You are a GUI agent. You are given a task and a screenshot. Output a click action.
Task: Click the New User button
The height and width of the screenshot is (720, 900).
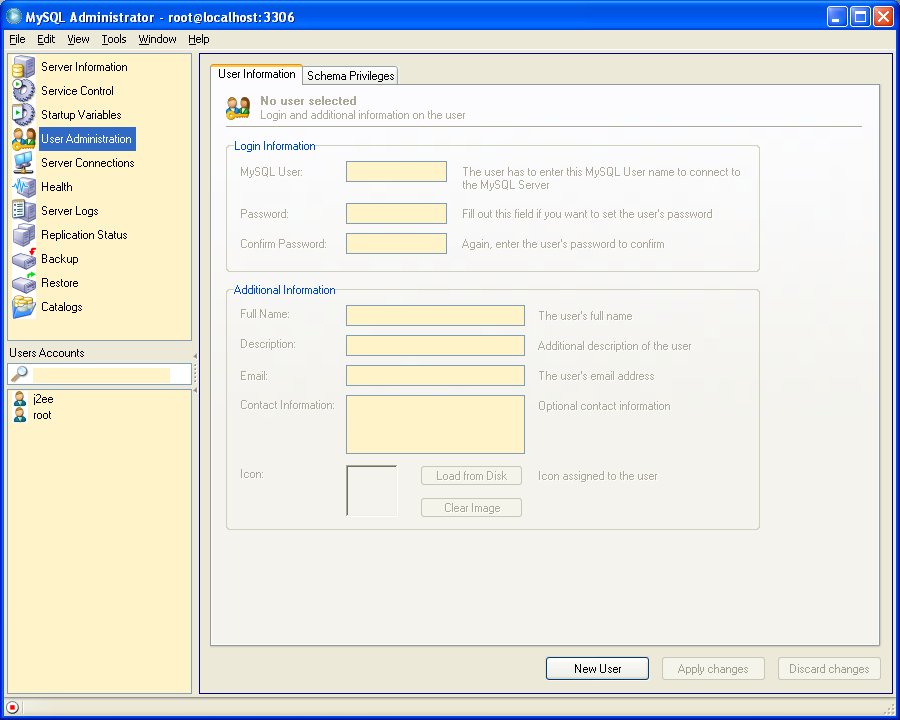coord(598,668)
